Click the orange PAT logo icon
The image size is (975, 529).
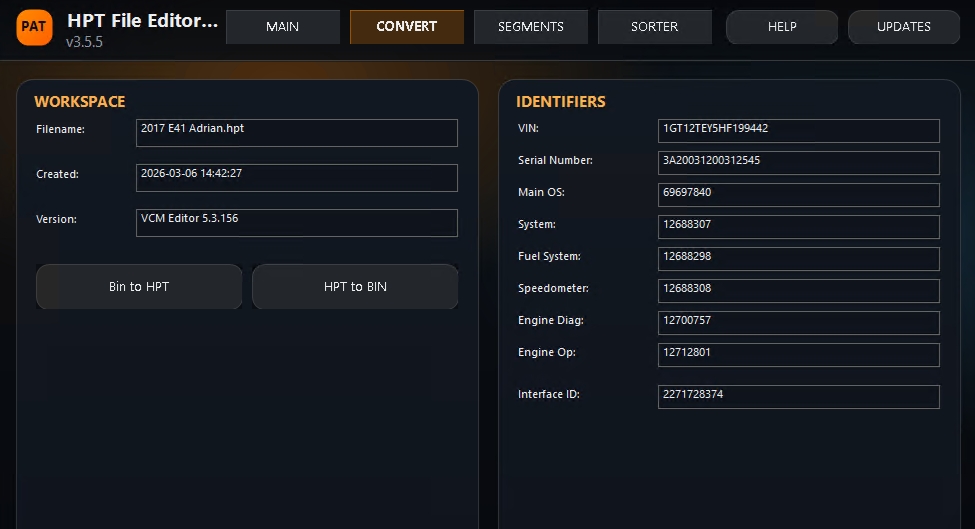point(35,27)
